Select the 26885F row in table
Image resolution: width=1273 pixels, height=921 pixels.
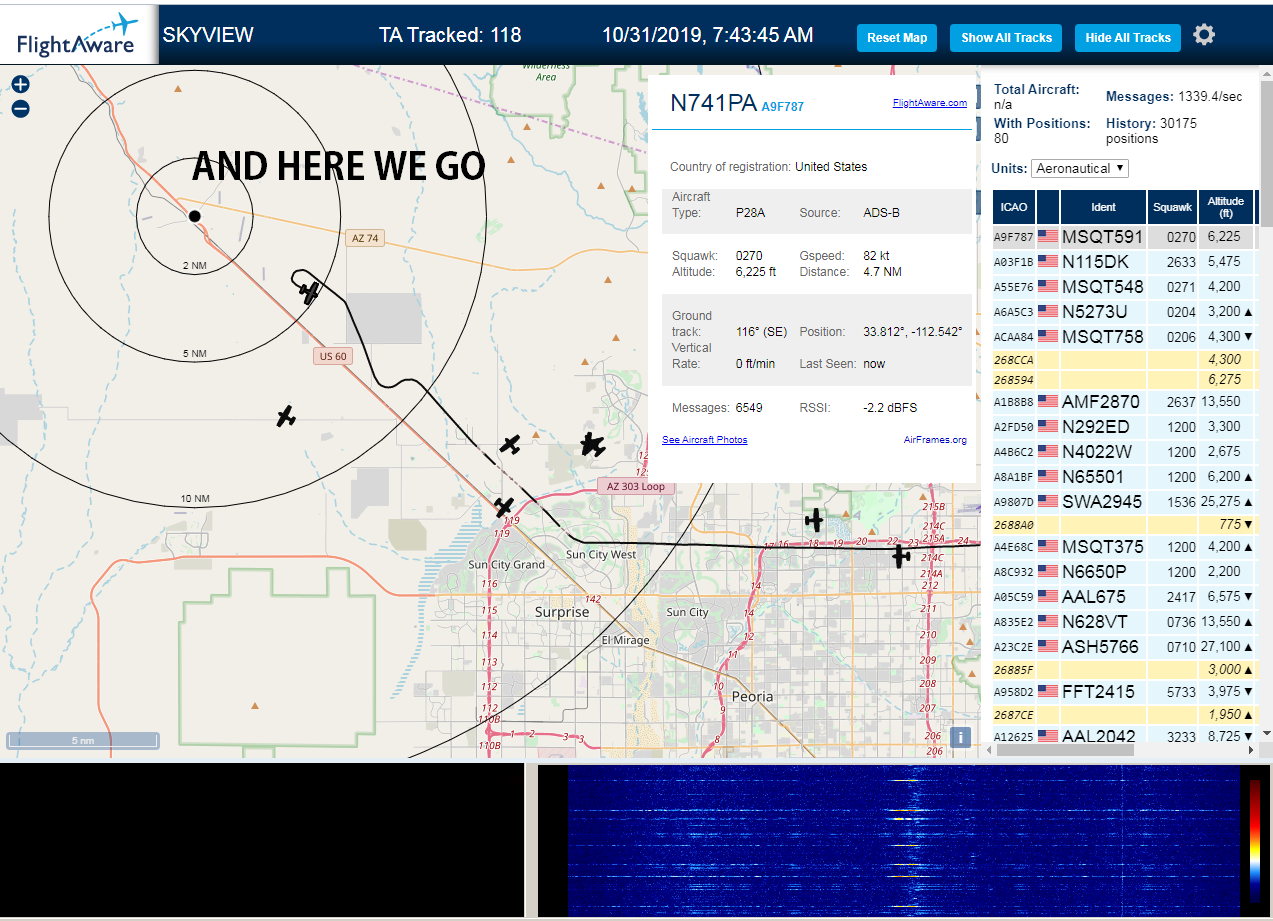(1123, 669)
